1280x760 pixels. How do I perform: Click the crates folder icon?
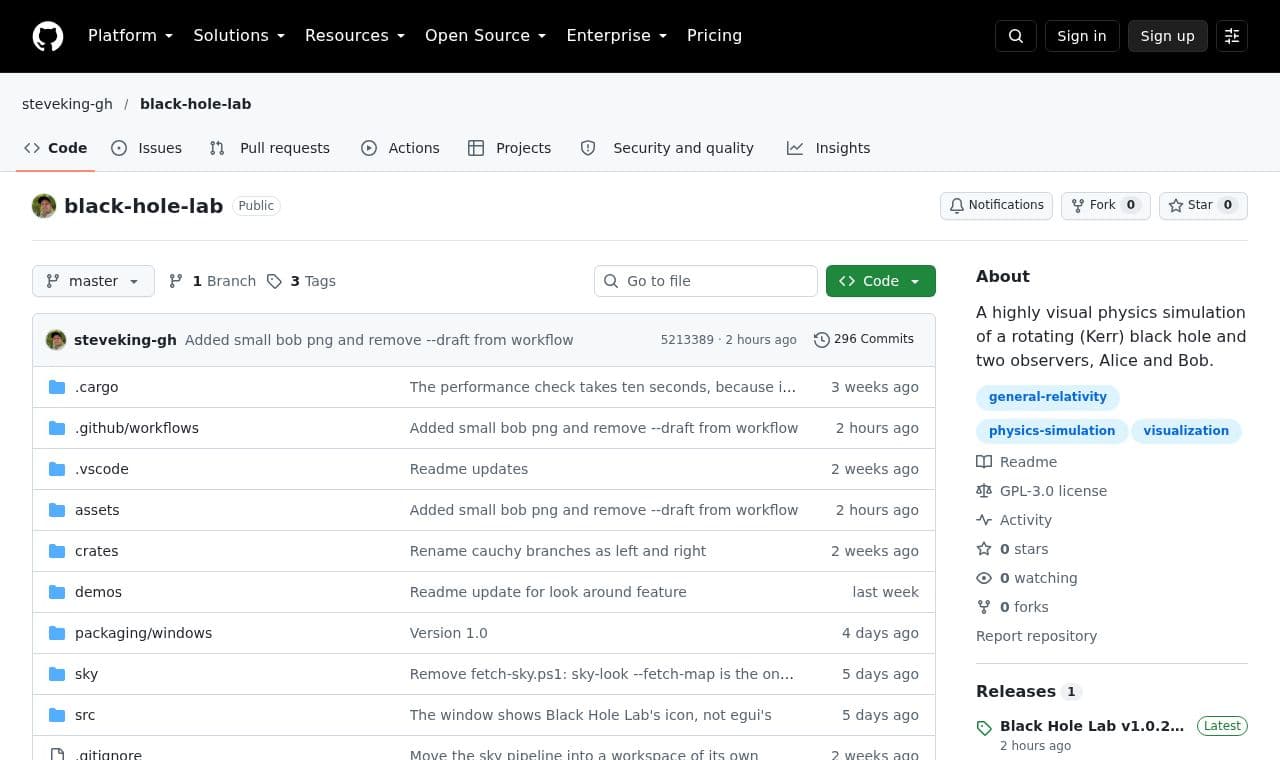[x=57, y=551]
